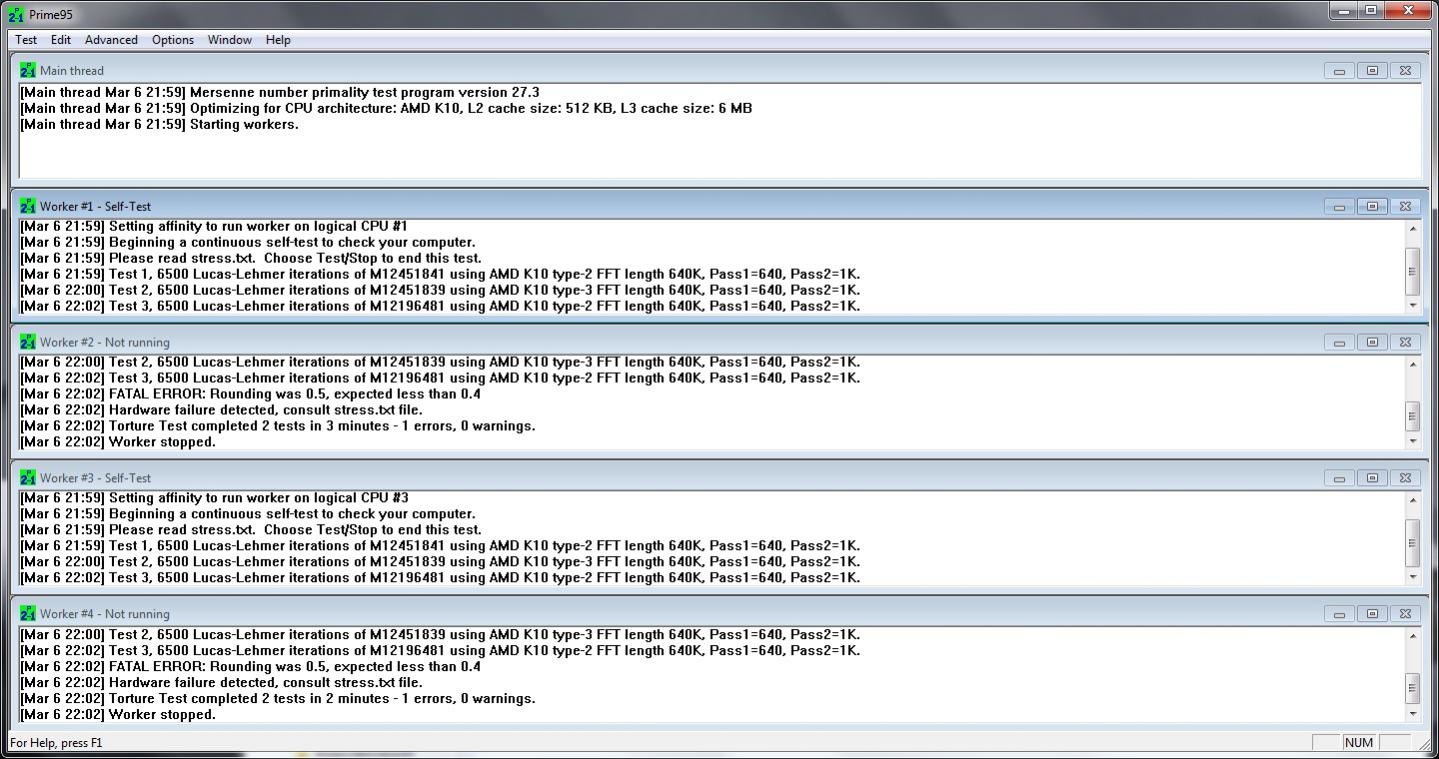Open the Edit menu
The height and width of the screenshot is (759, 1439).
(61, 40)
